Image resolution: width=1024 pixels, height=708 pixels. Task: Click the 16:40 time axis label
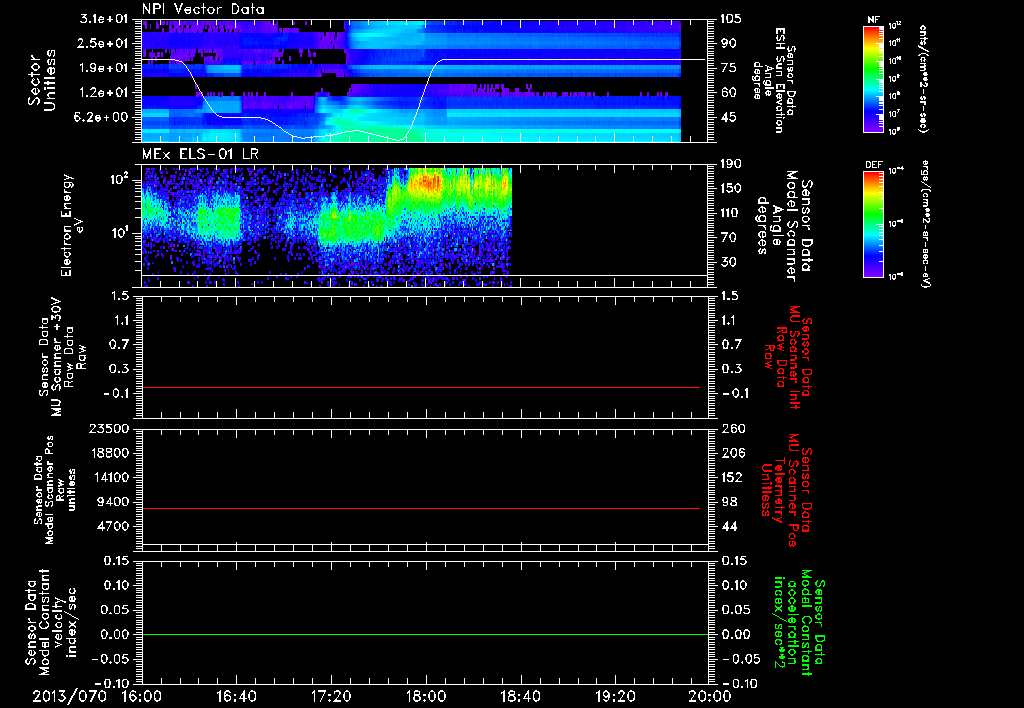pyautogui.click(x=237, y=696)
